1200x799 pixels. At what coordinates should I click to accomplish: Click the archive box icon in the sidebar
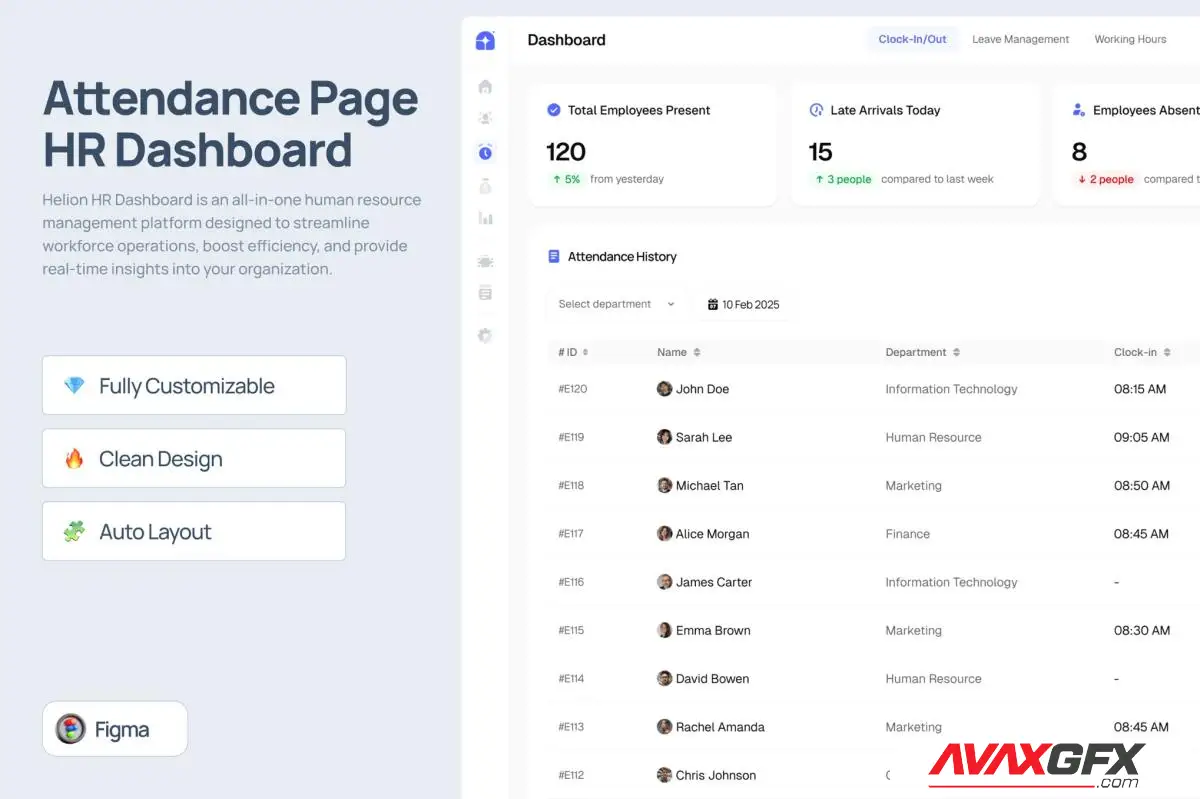(x=485, y=293)
